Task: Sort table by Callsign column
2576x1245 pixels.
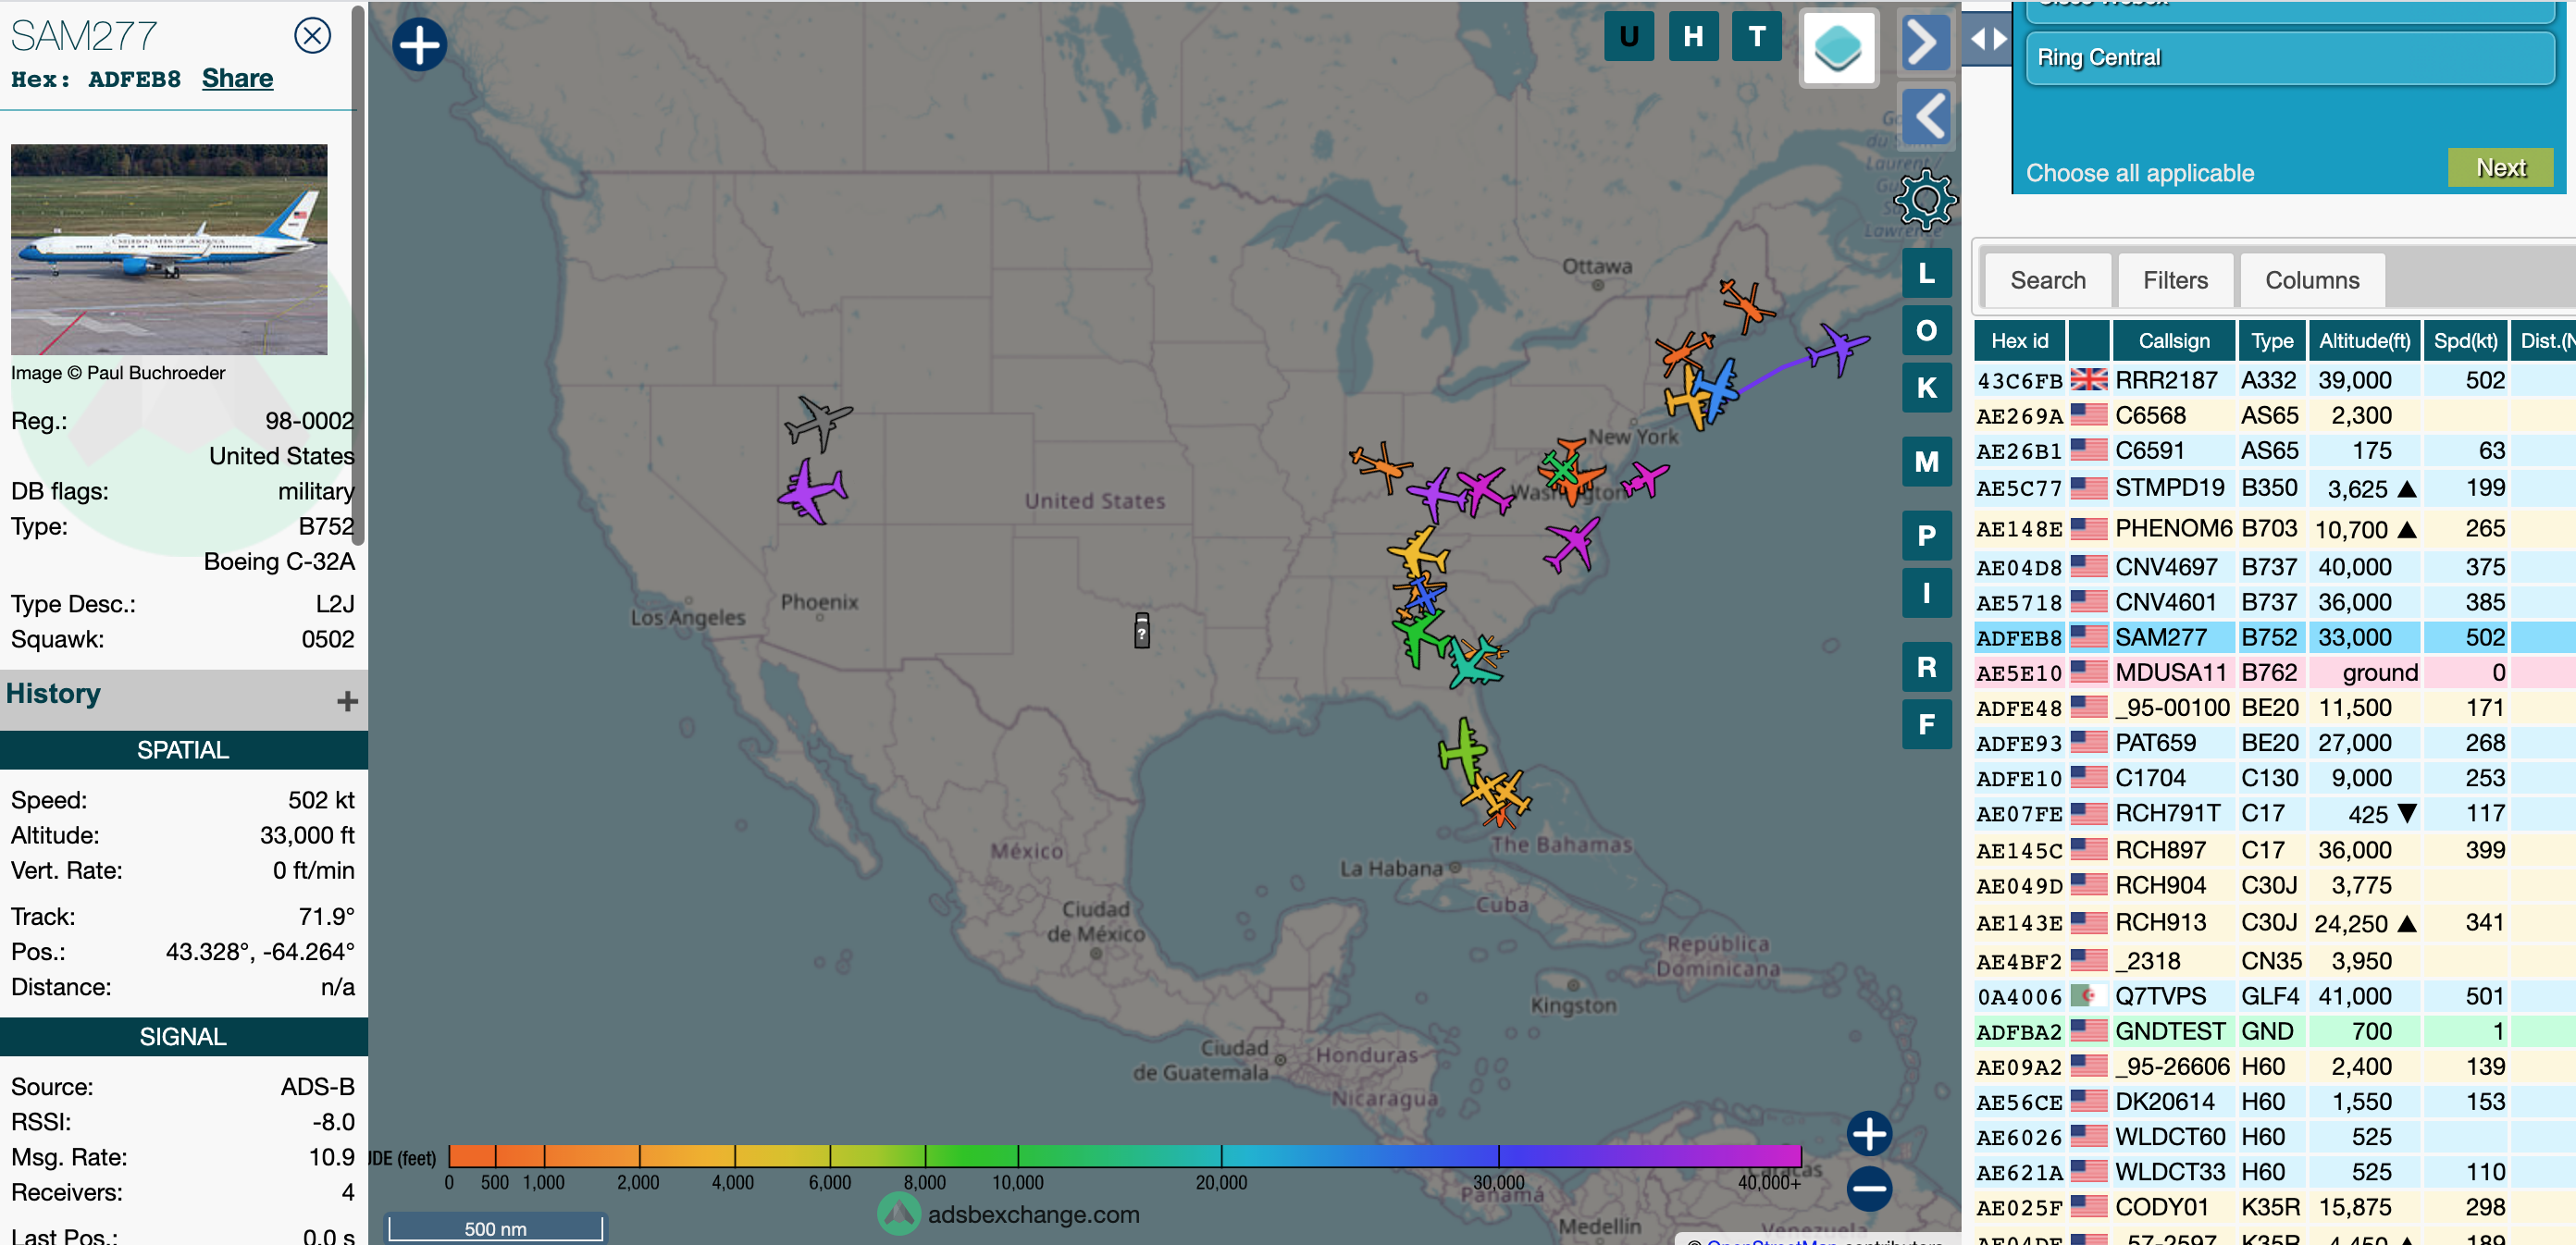Action: 2173,341
